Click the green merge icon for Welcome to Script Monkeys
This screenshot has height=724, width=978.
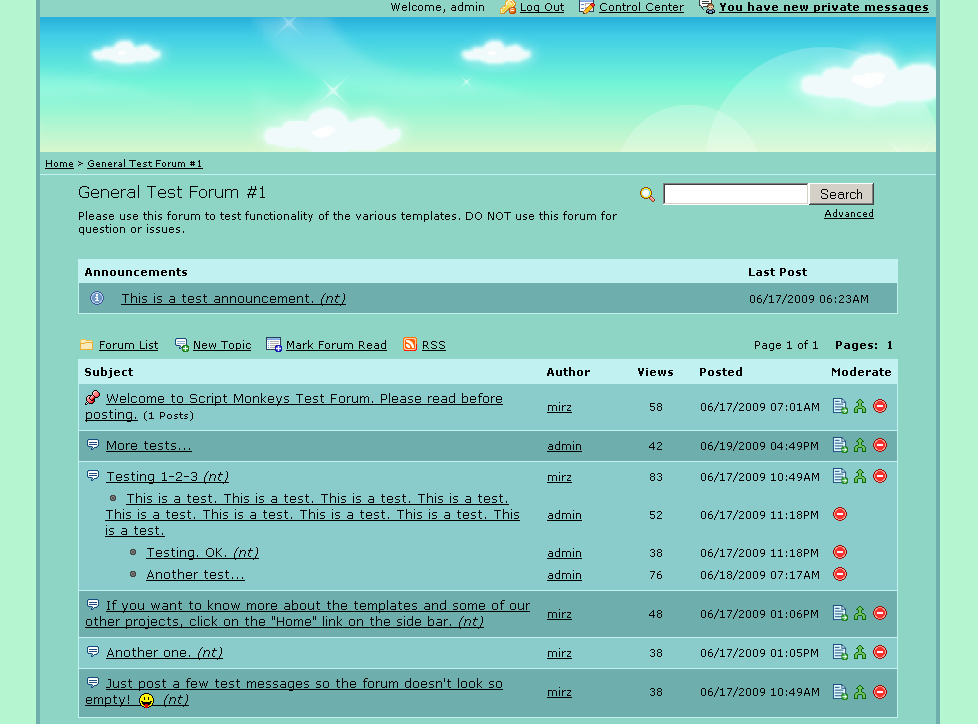(x=860, y=407)
